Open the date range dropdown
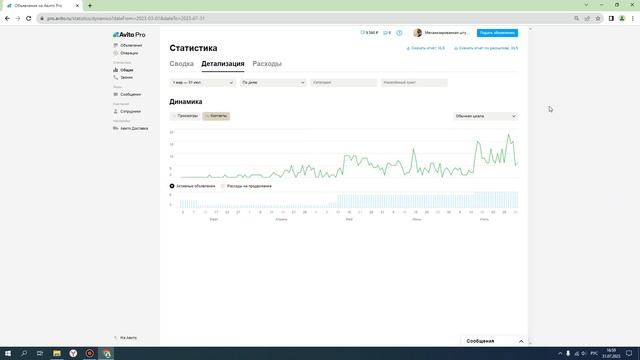640x360 pixels. 202,82
